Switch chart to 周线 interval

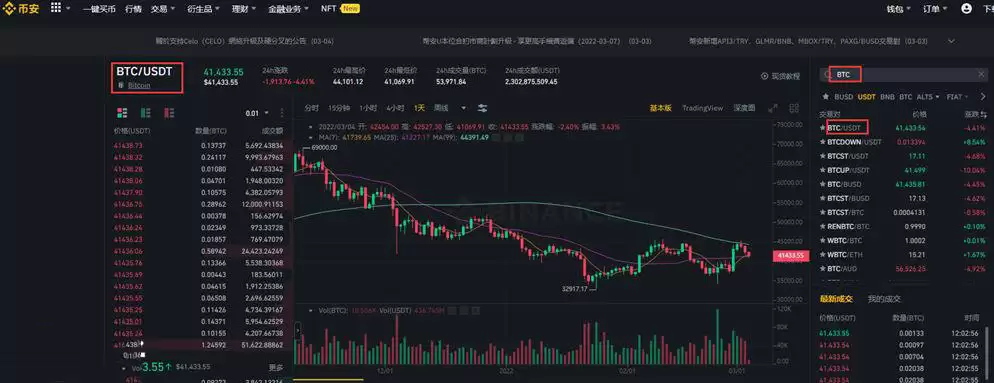point(441,108)
